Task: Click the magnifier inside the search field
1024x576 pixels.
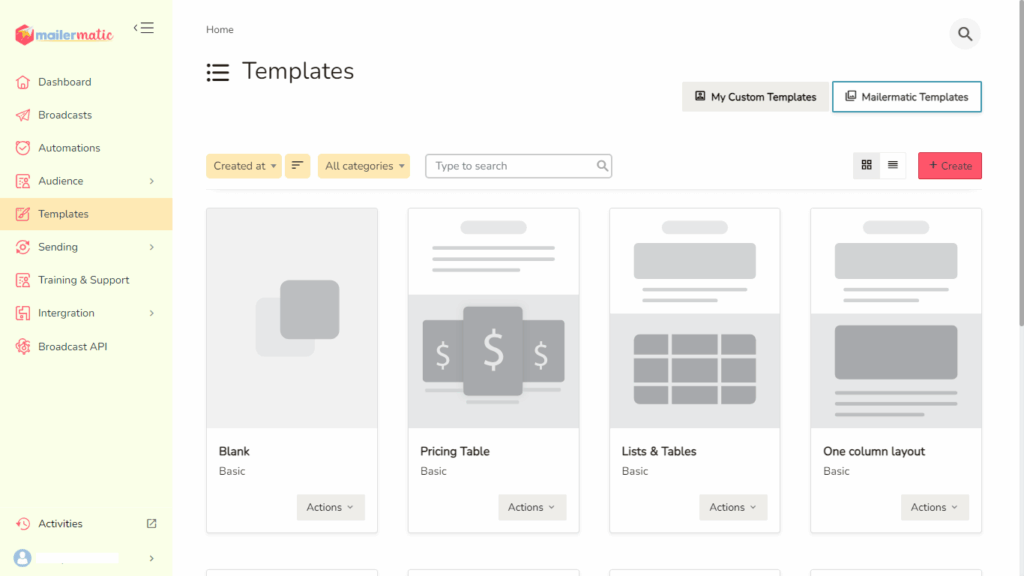Action: coord(602,166)
